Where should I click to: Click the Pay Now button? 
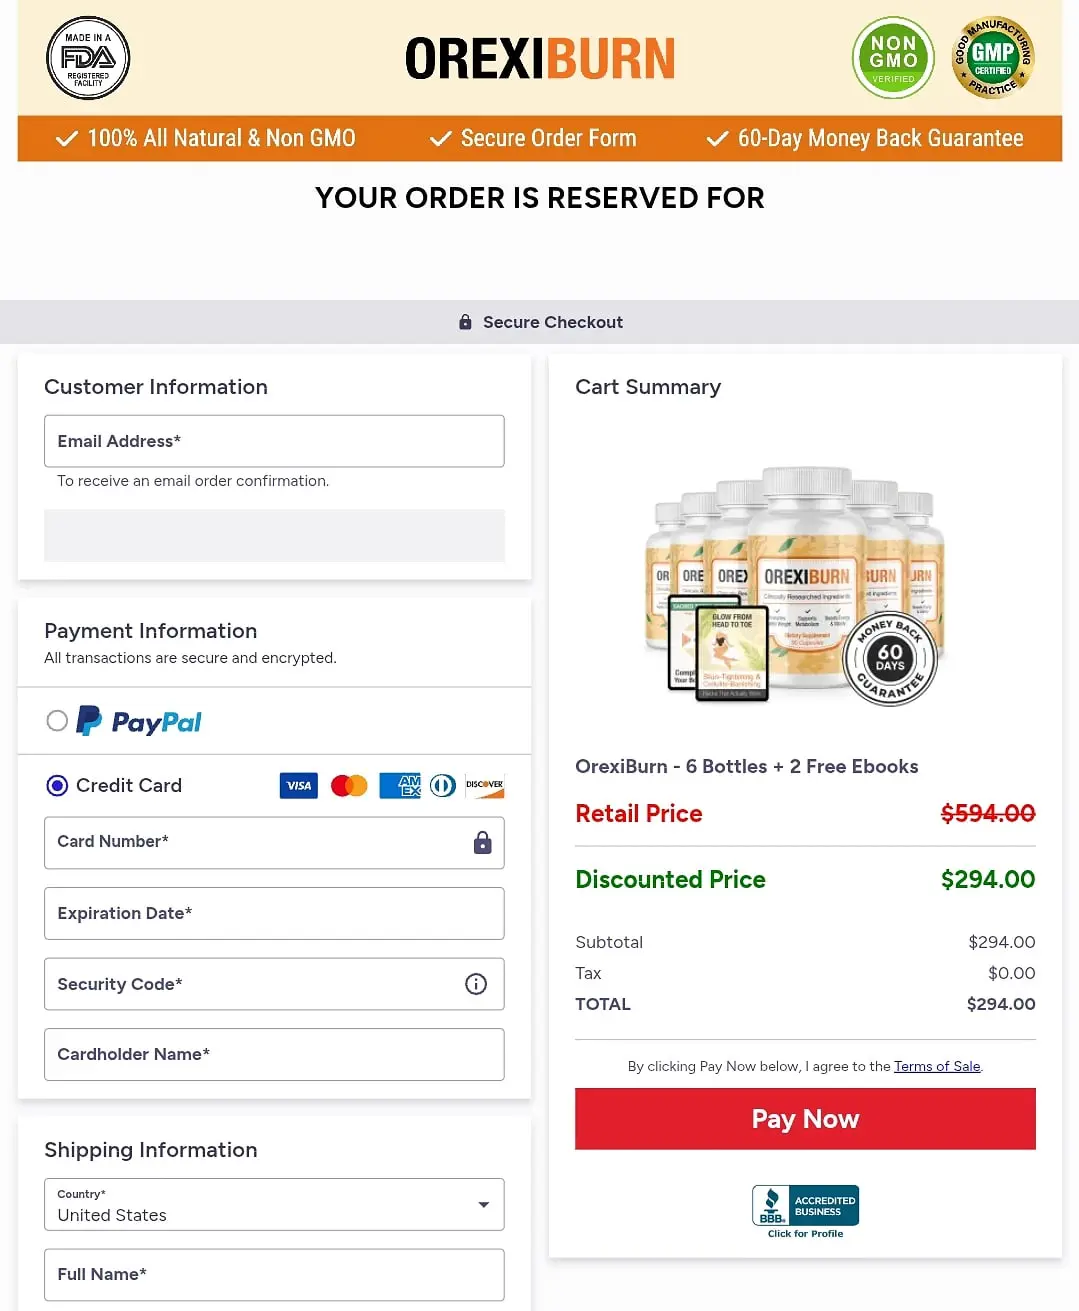pyautogui.click(x=805, y=1119)
